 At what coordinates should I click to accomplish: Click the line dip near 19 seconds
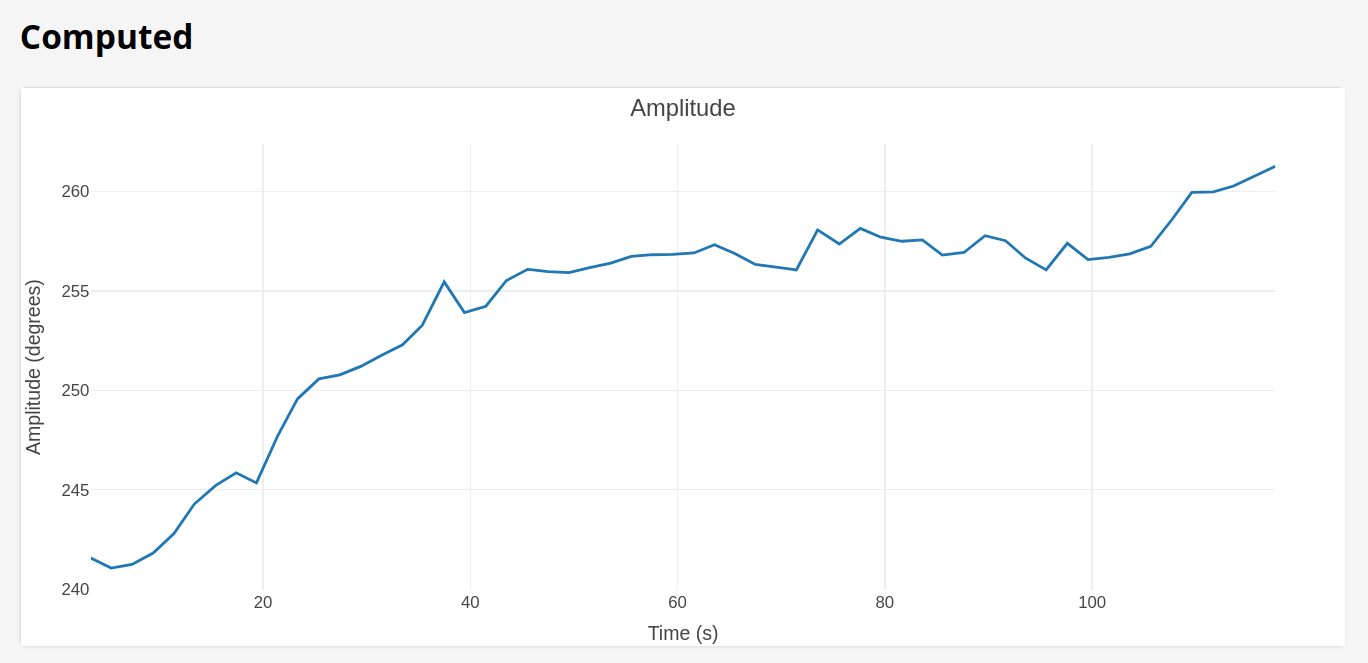pos(257,483)
